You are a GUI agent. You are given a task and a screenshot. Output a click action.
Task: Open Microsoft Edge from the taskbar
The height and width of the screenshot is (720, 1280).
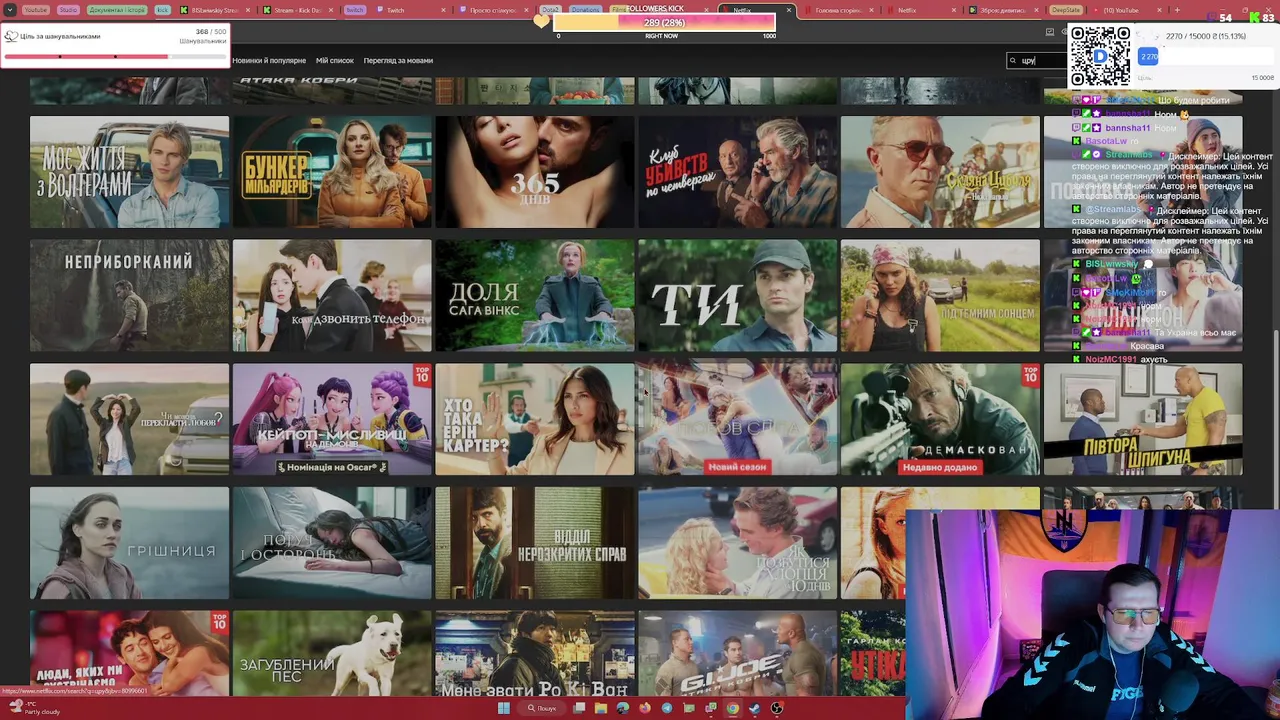(623, 708)
